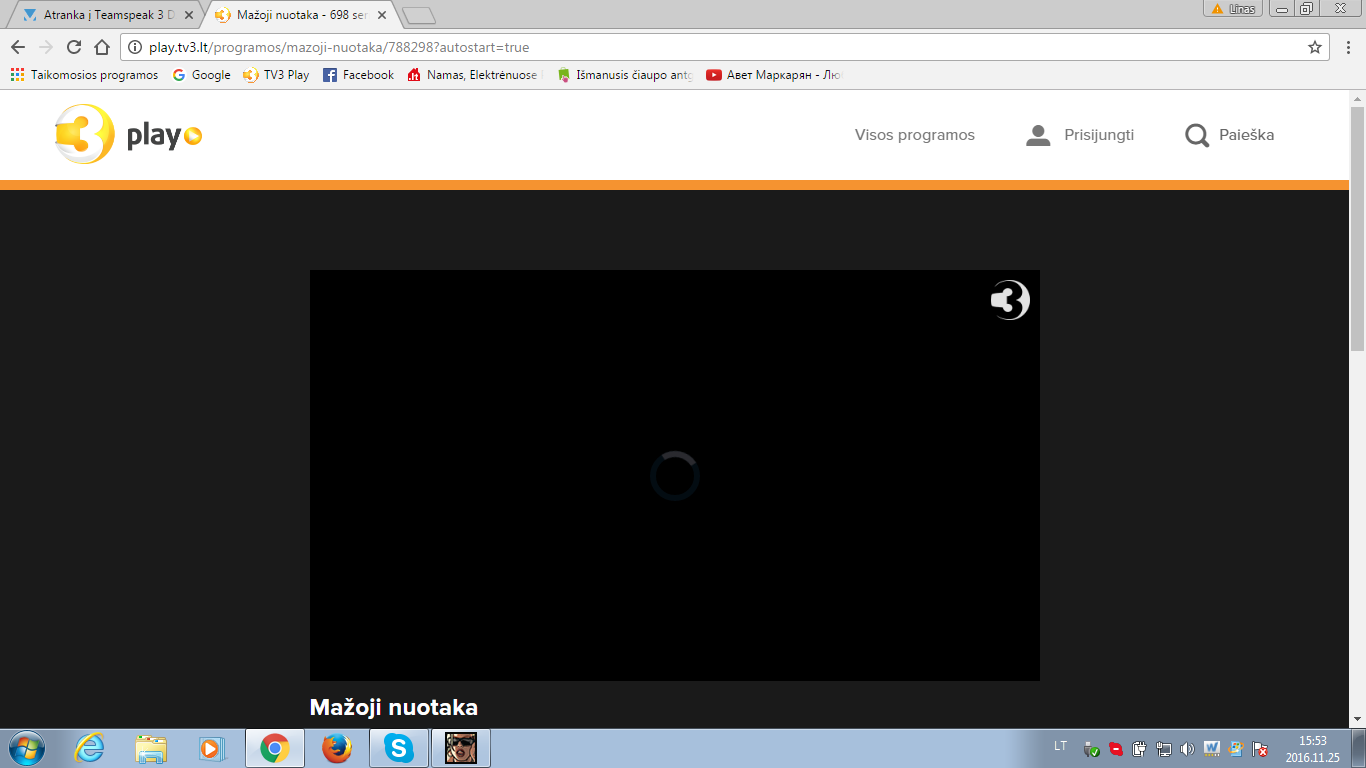Click the forward navigation arrow
The image size is (1366, 768).
pos(46,47)
